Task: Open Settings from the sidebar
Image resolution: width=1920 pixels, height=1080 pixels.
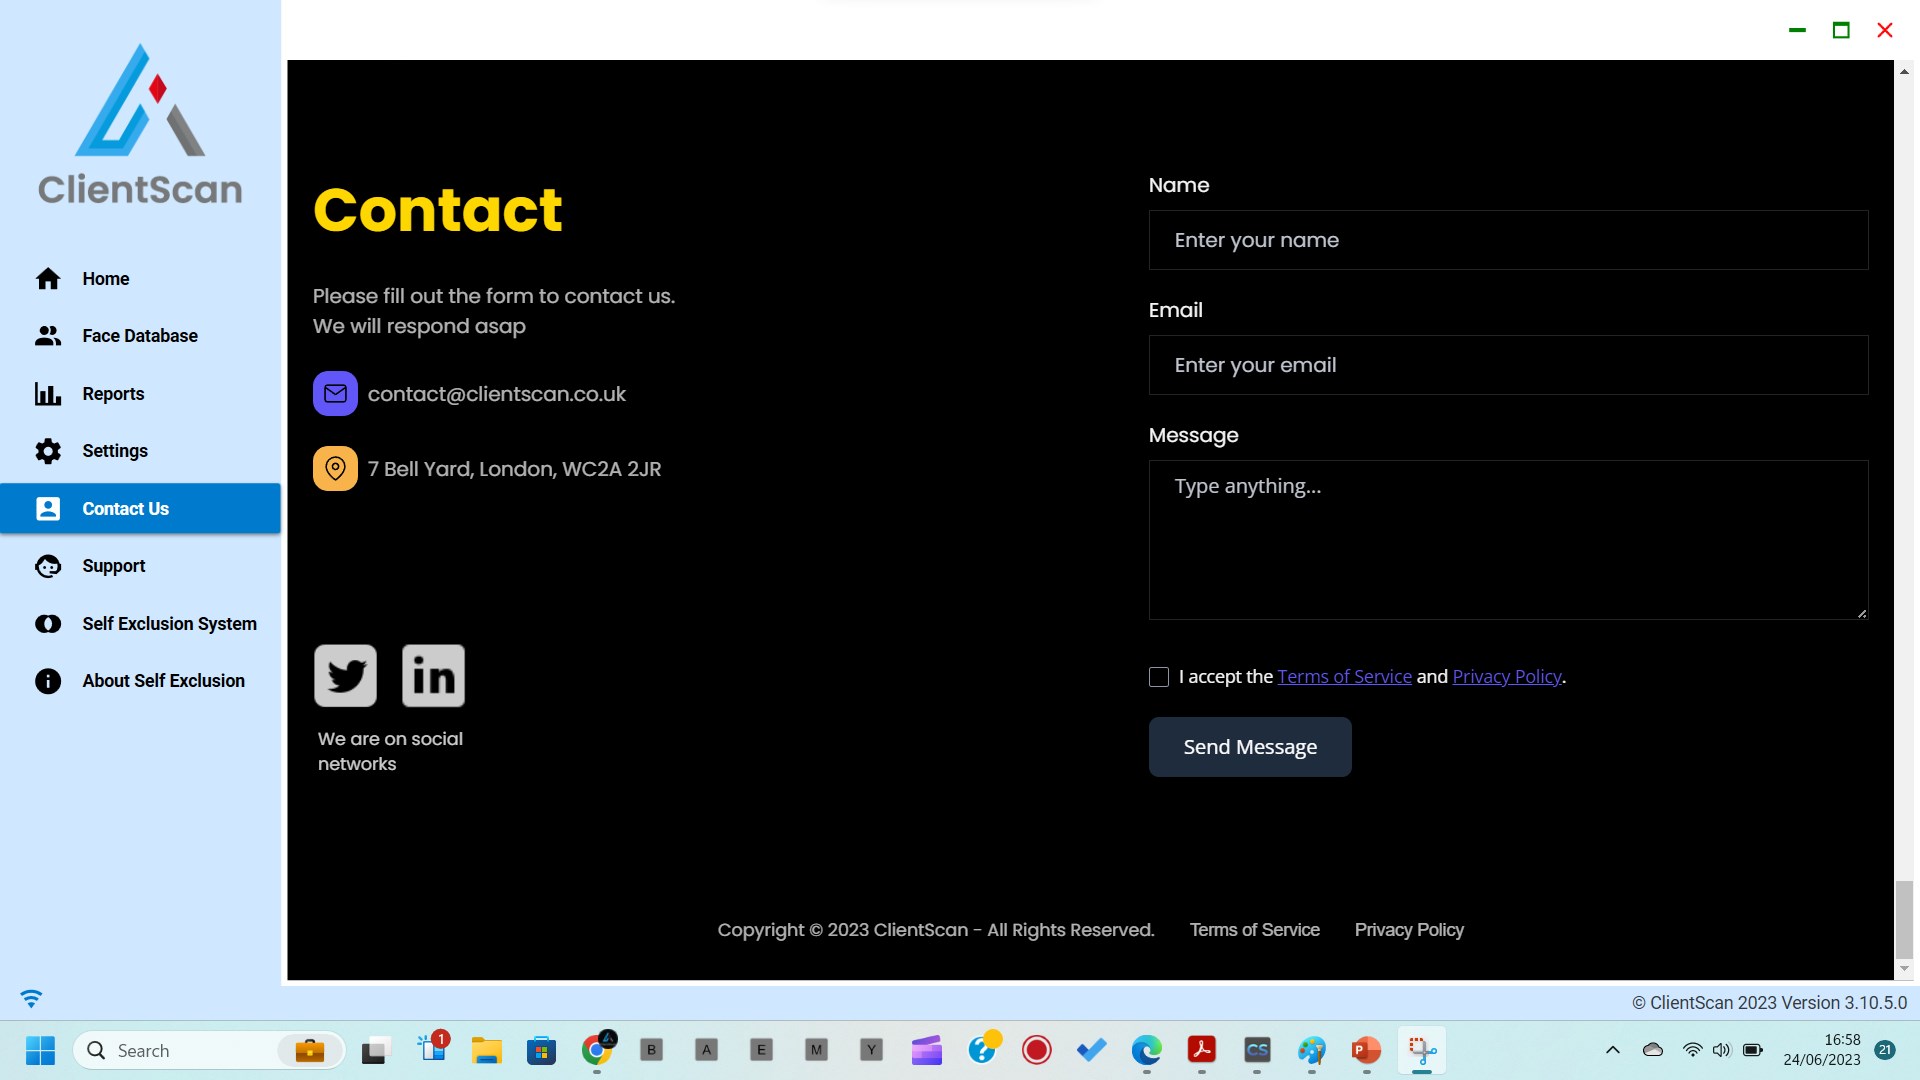Action: (114, 451)
